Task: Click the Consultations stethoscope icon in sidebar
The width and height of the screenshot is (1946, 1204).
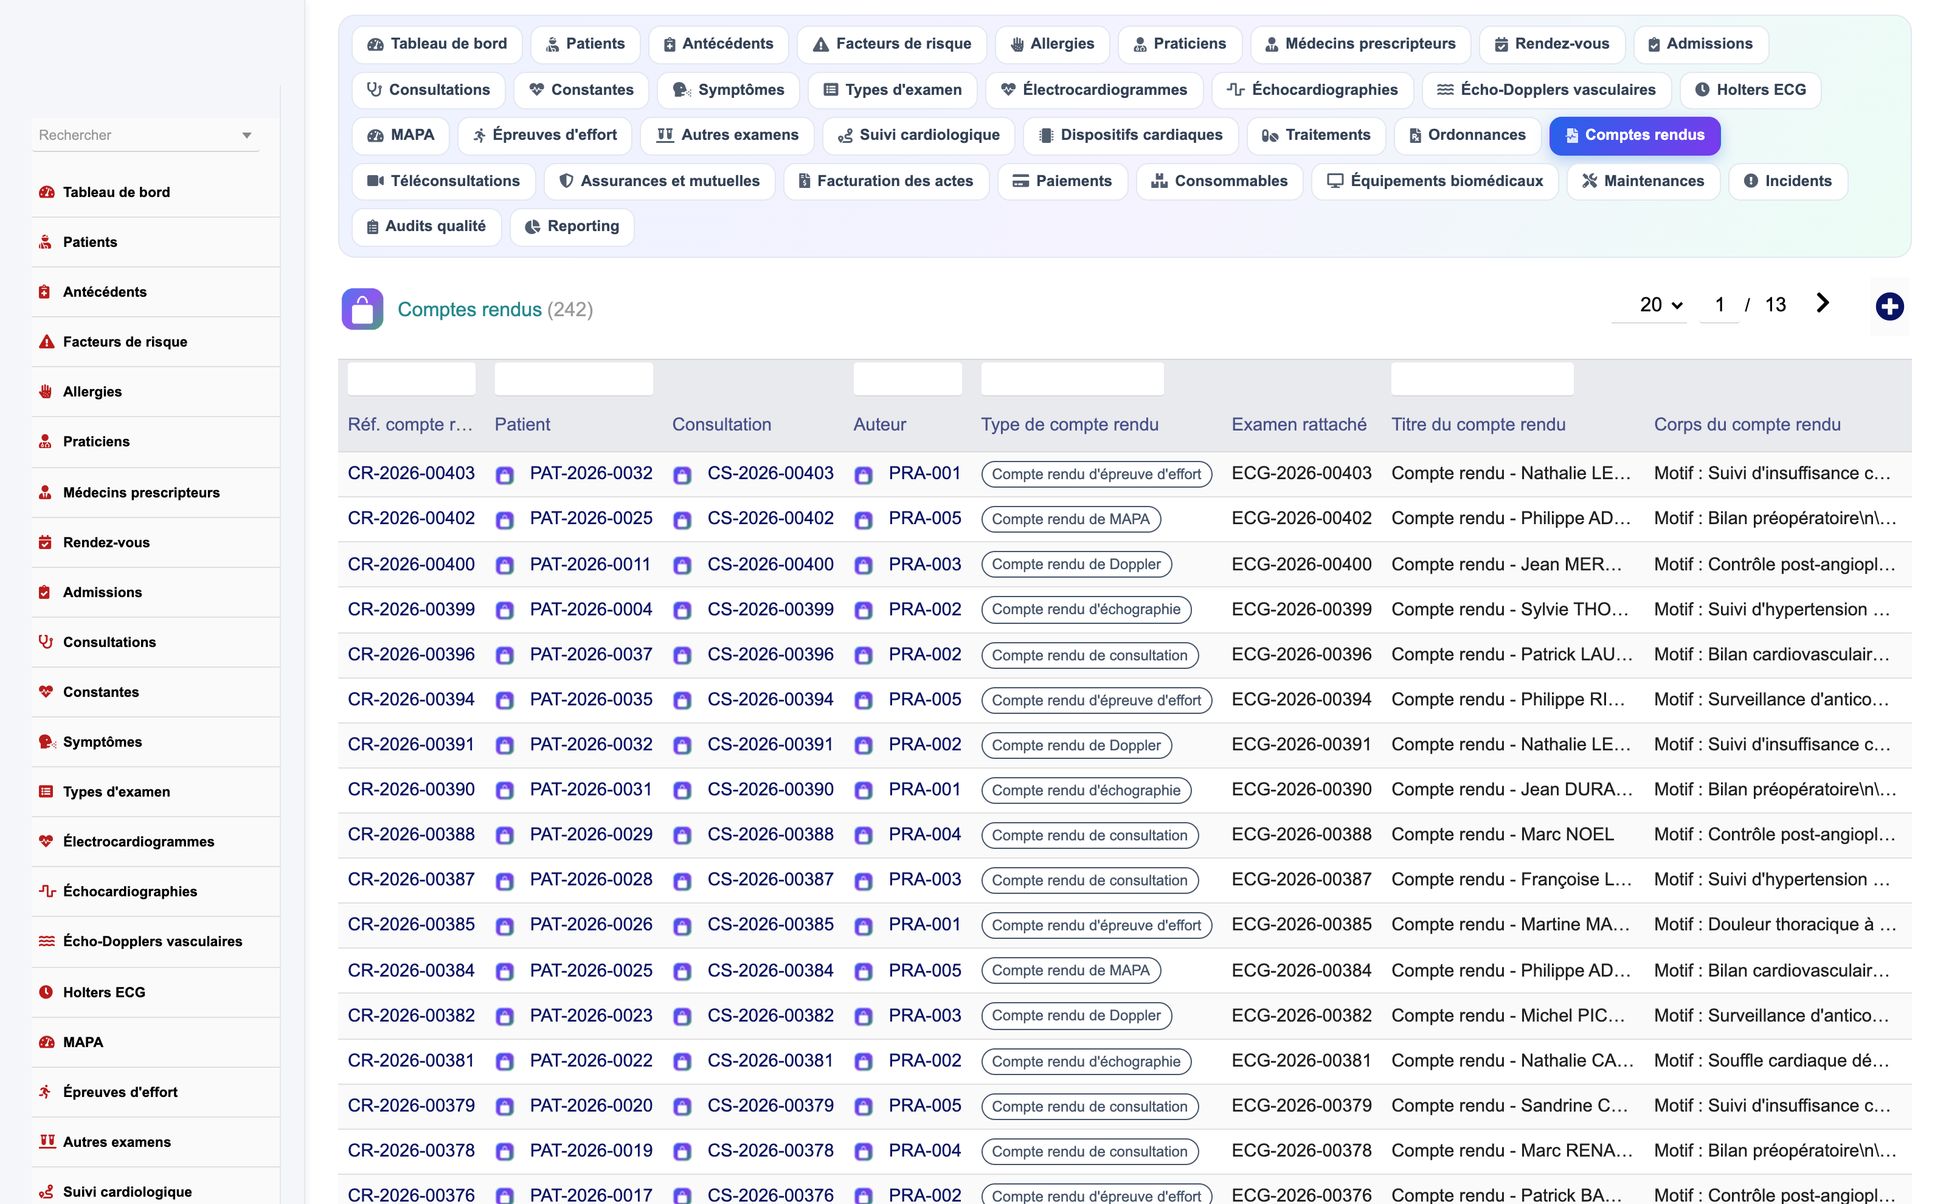Action: 46,642
